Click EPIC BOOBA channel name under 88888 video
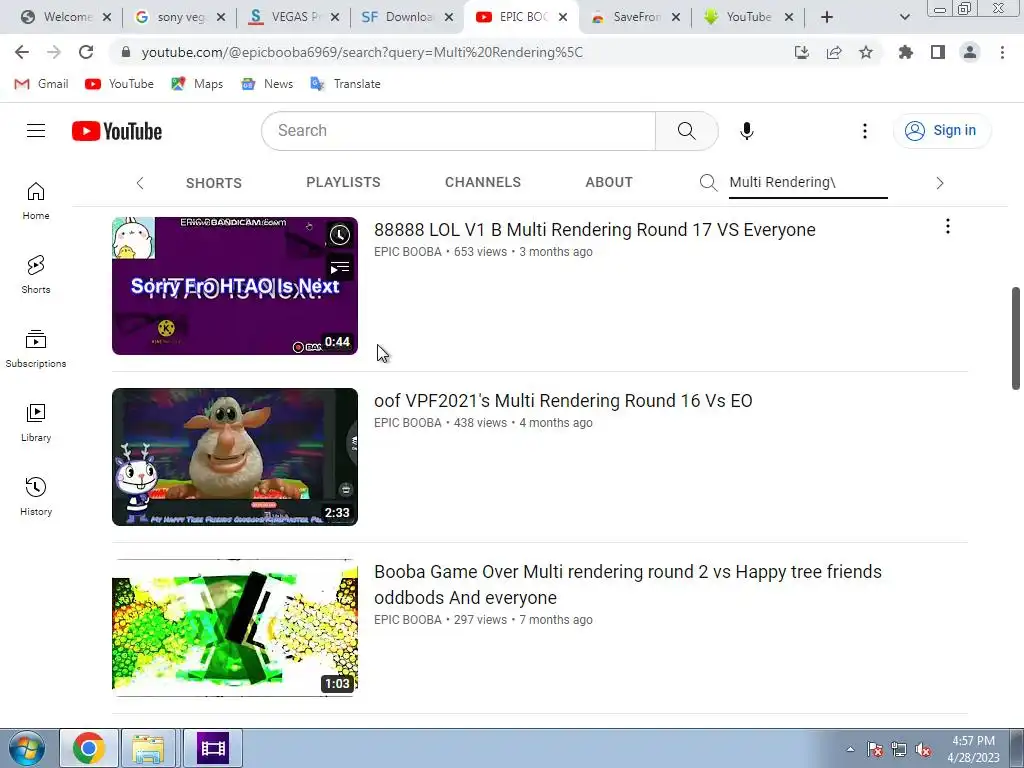Screen dimensions: 1024x768 click(408, 252)
